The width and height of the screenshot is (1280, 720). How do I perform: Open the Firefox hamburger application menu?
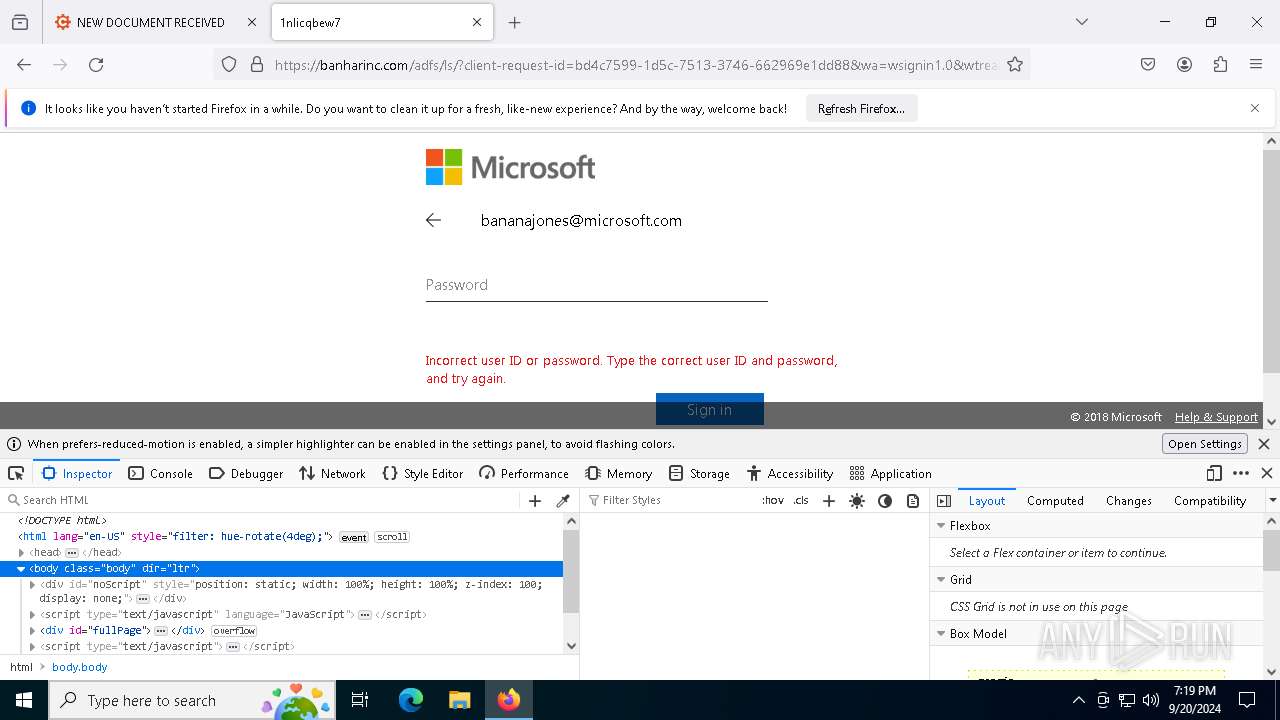coord(1256,64)
